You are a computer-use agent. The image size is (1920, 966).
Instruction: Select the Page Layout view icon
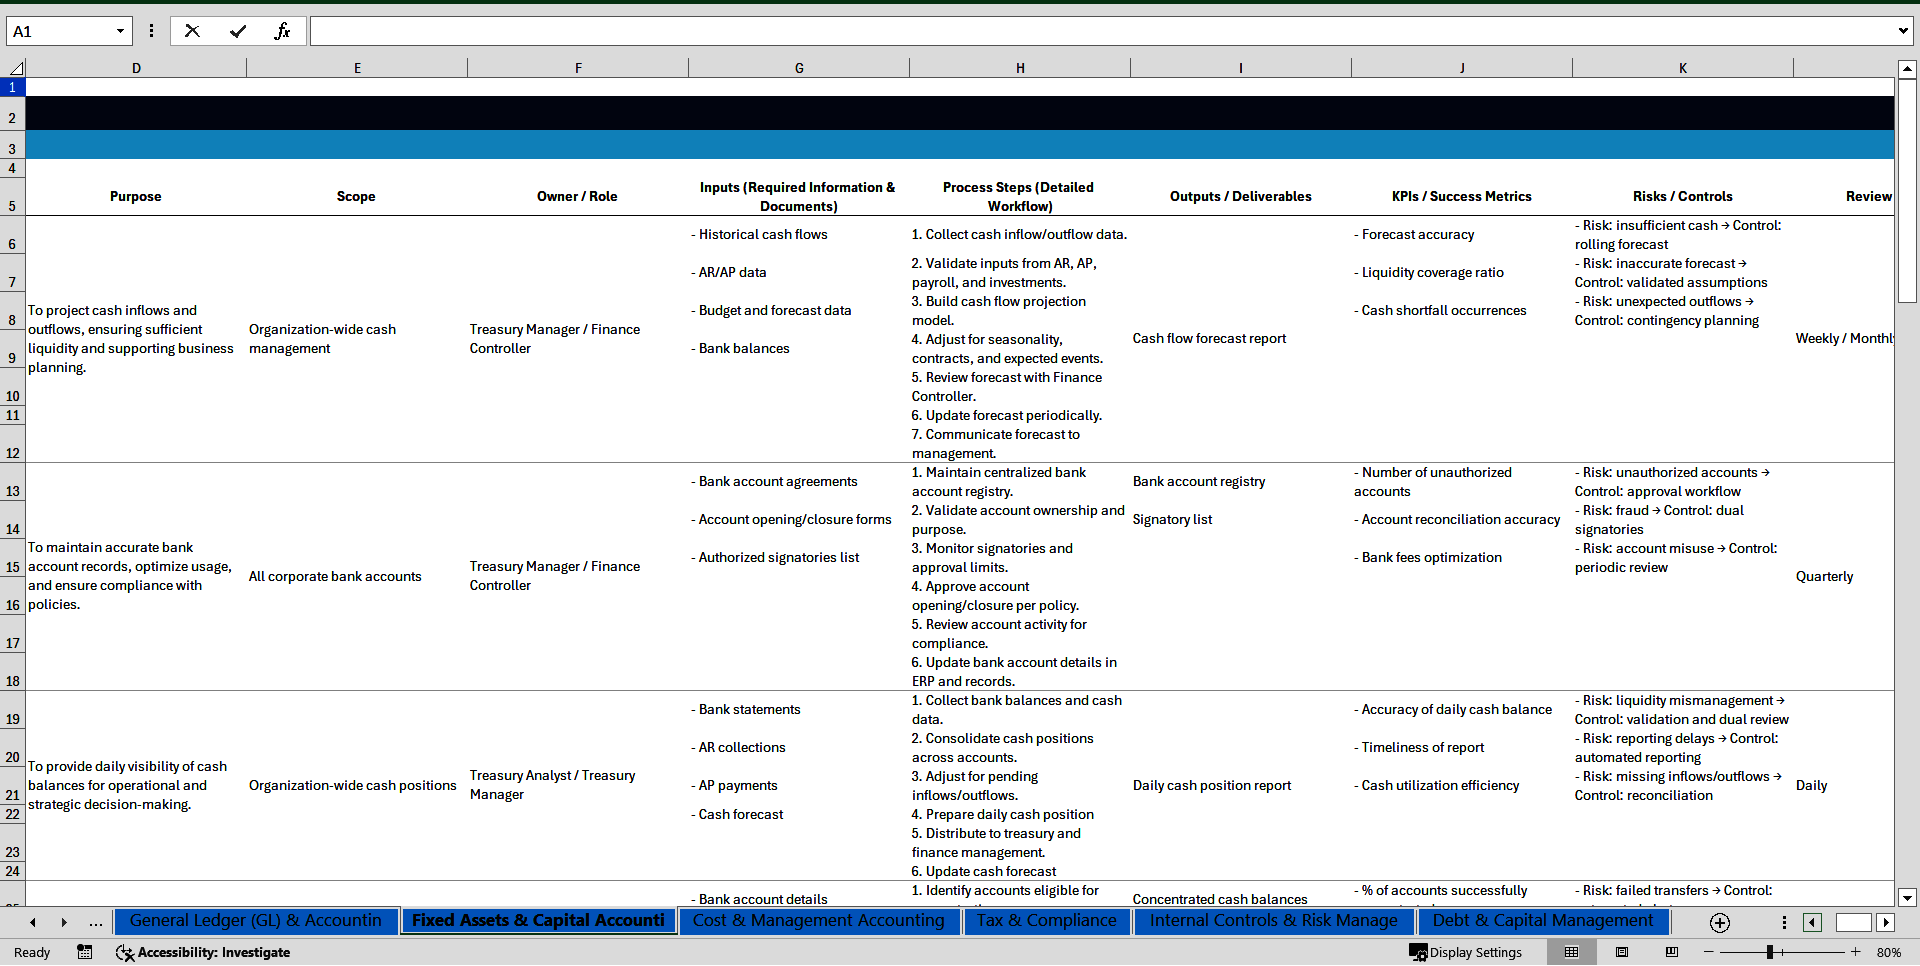click(1622, 952)
